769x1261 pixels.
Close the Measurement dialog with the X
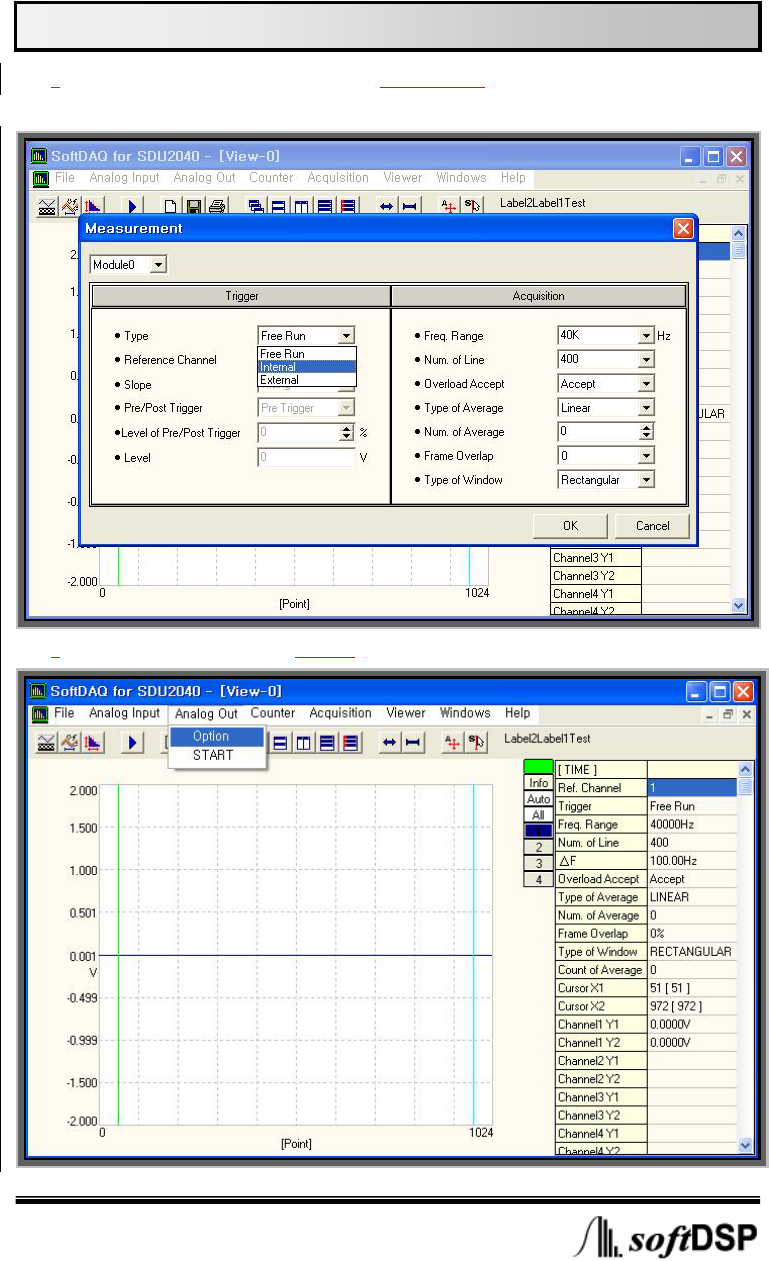point(683,229)
